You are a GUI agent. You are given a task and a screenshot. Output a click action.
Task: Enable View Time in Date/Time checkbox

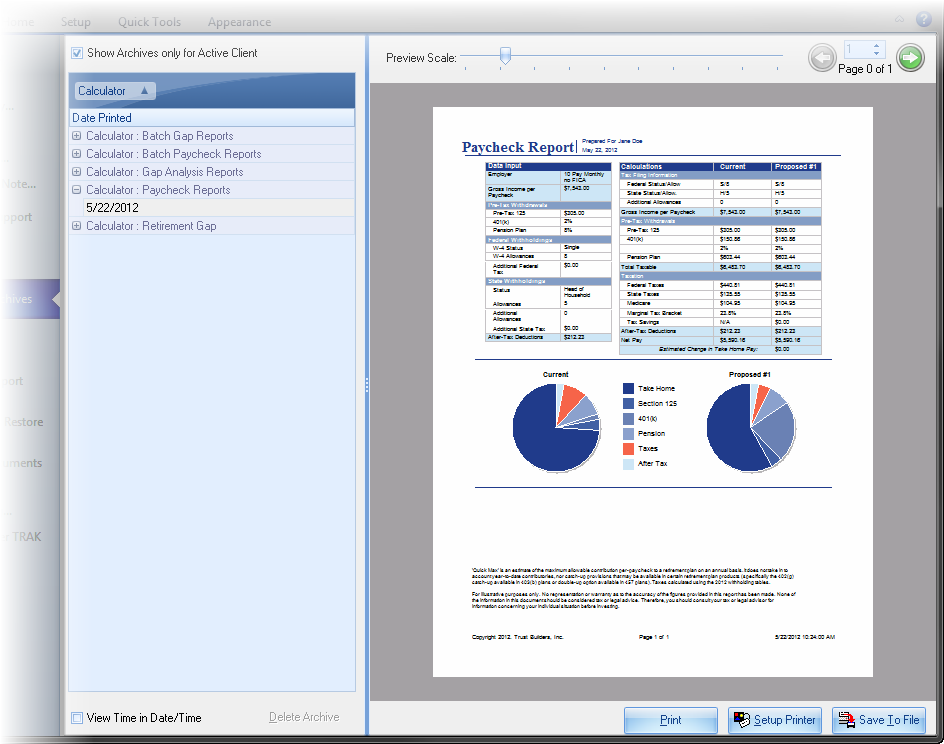(77, 717)
